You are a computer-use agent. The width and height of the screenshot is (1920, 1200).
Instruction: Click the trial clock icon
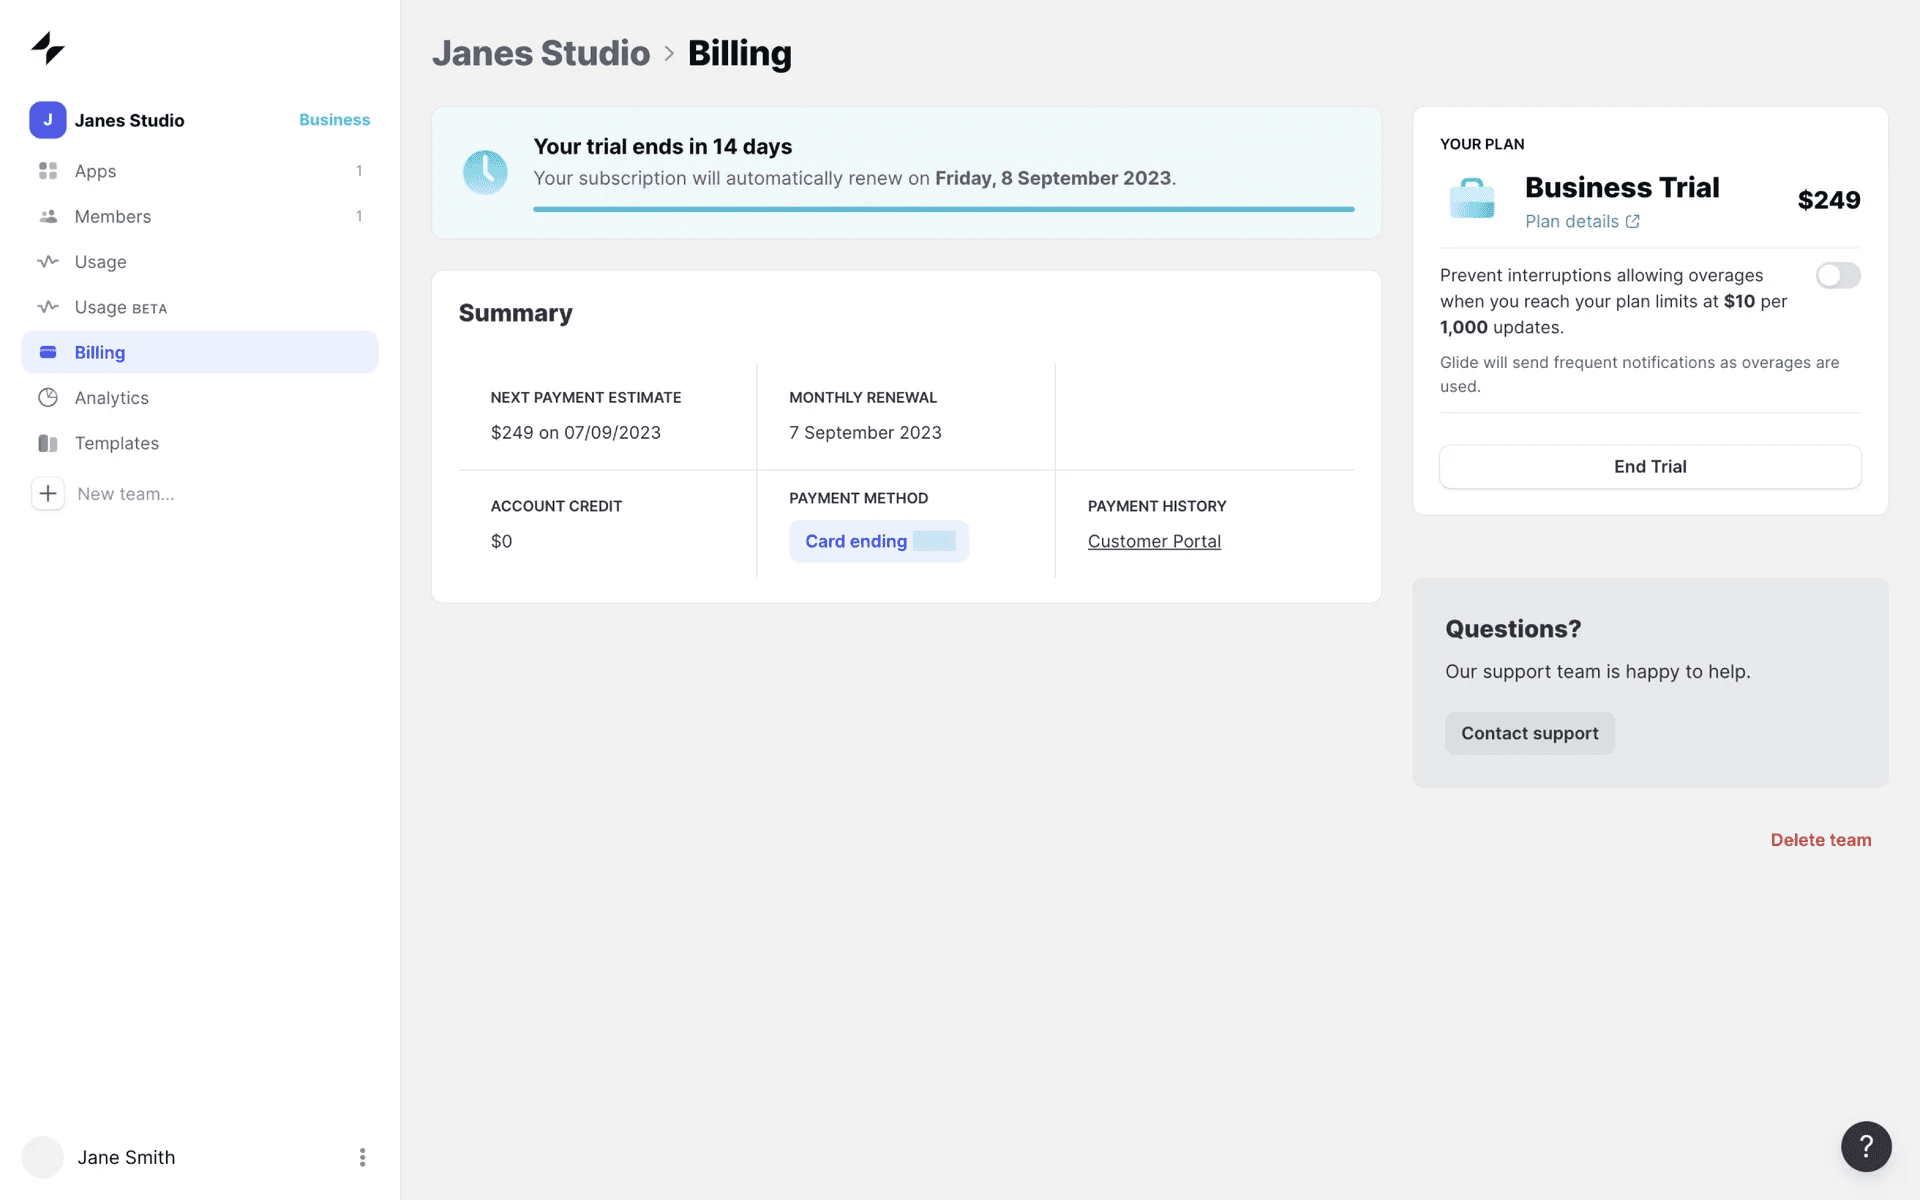485,172
